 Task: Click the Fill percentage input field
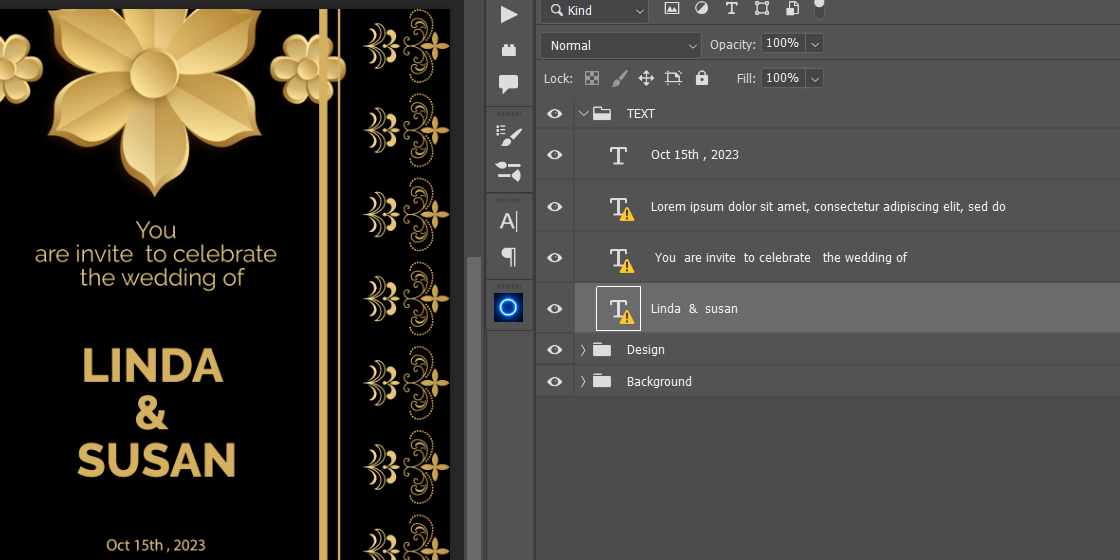coord(782,78)
